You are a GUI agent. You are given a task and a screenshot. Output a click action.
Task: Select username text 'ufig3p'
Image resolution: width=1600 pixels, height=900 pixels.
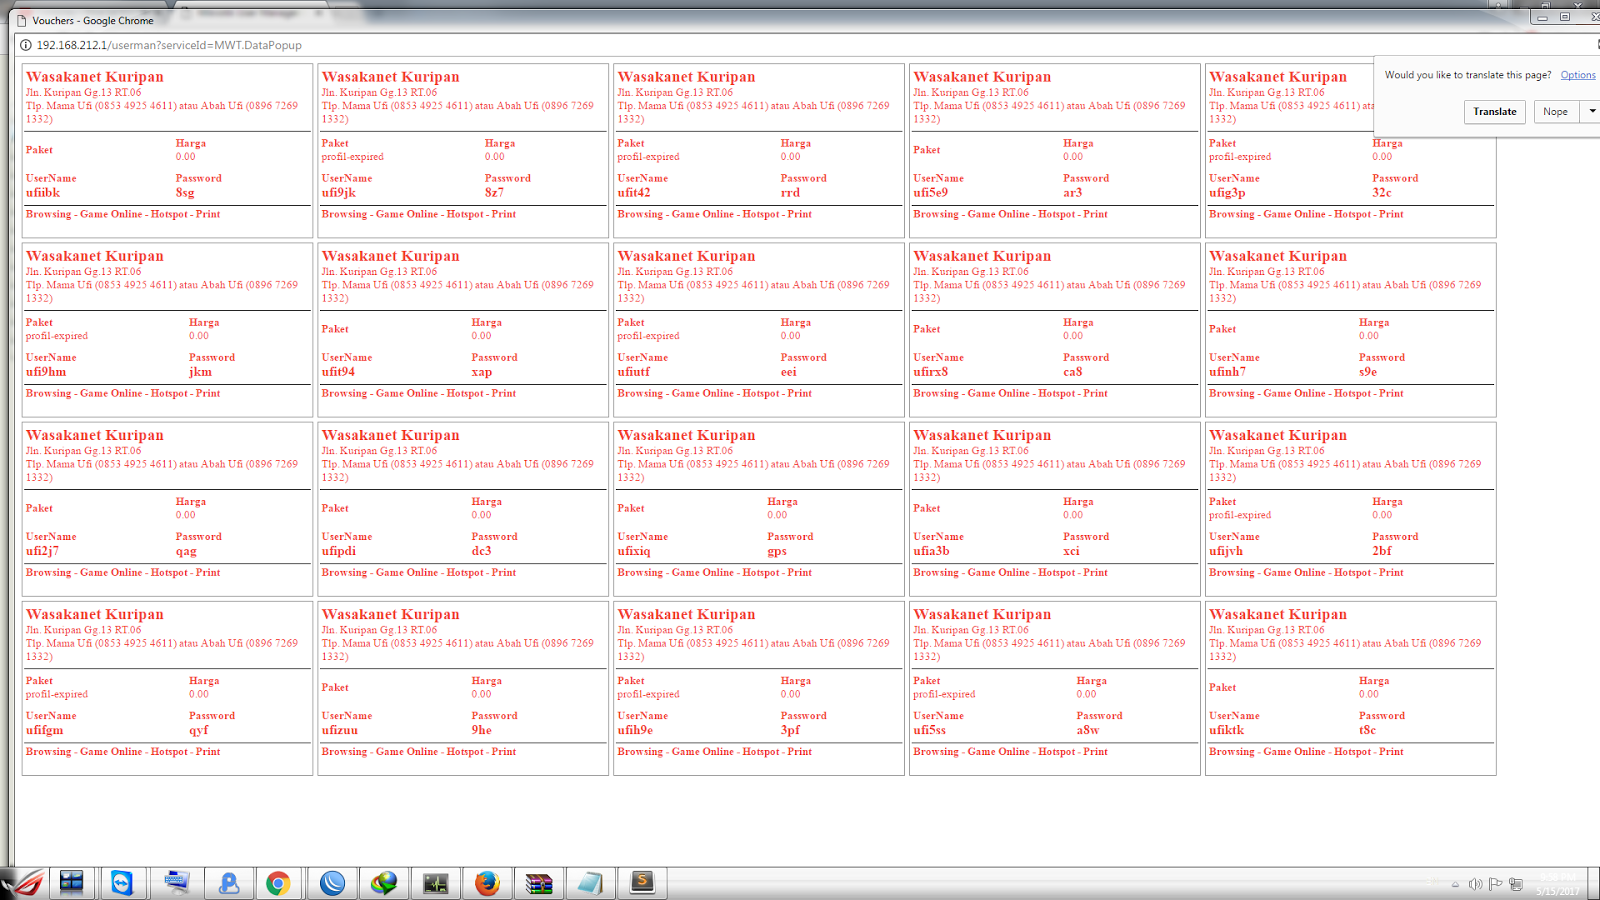click(x=1228, y=193)
